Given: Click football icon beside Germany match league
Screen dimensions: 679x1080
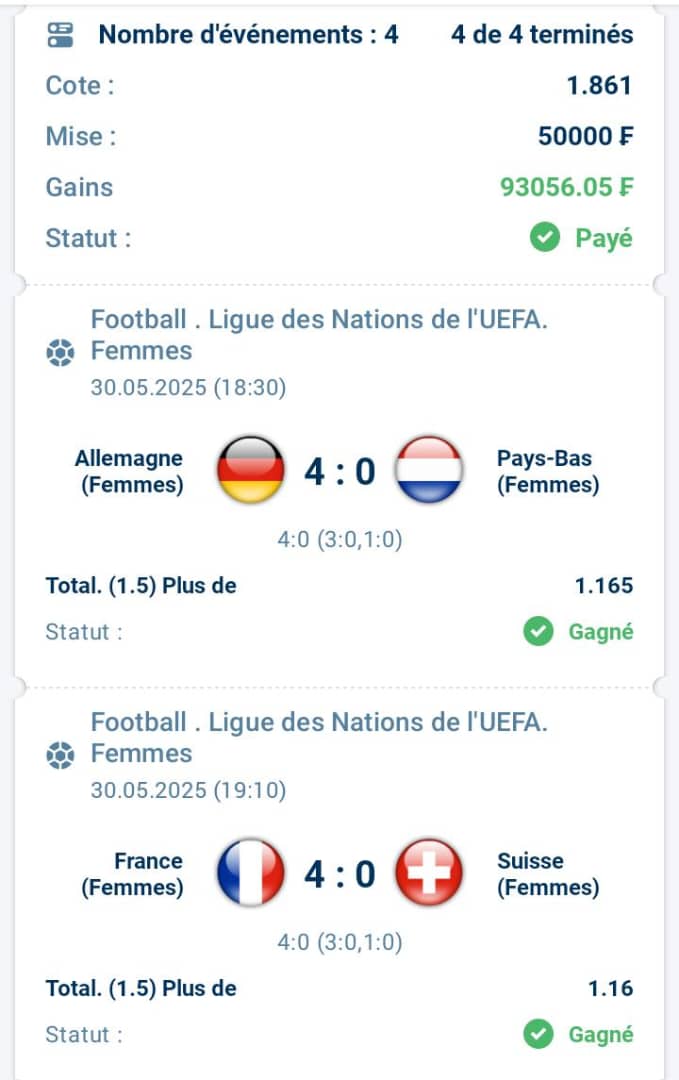Looking at the screenshot, I should (60, 353).
